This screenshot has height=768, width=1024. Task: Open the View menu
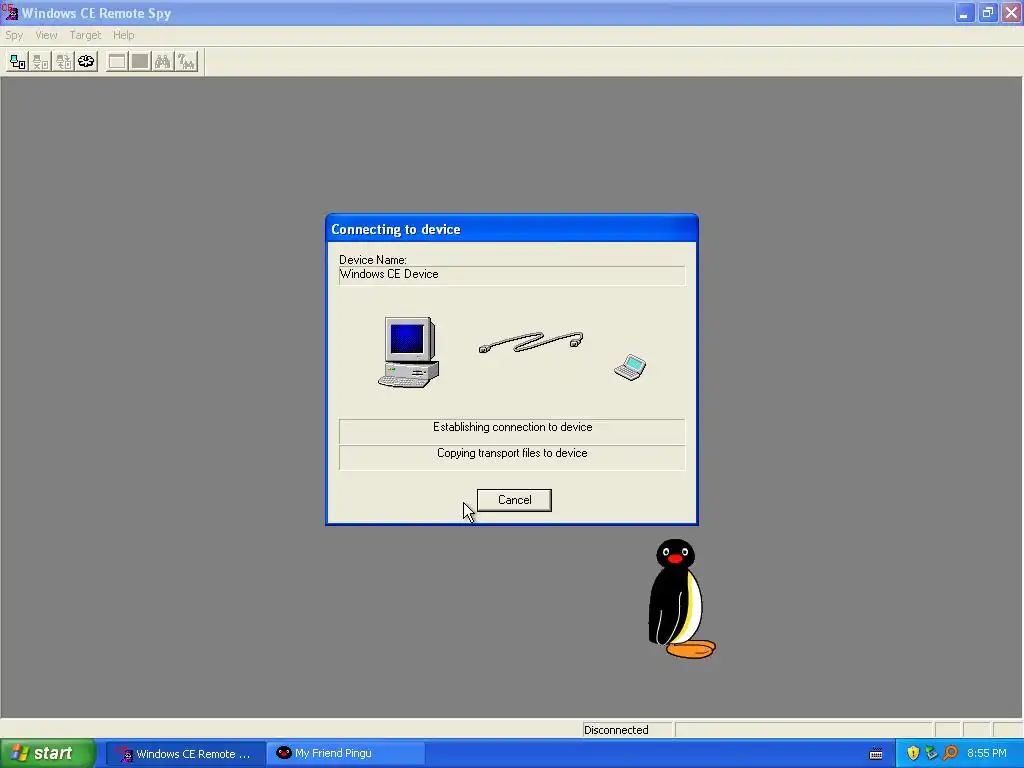point(46,35)
